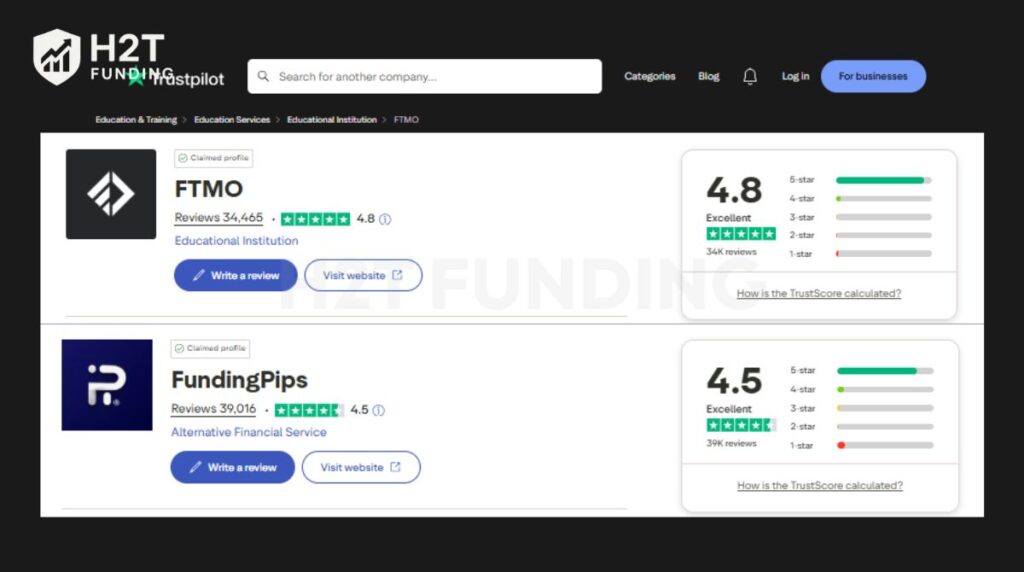Open the Alternative Financial Service category link
1024x572 pixels.
click(x=249, y=432)
